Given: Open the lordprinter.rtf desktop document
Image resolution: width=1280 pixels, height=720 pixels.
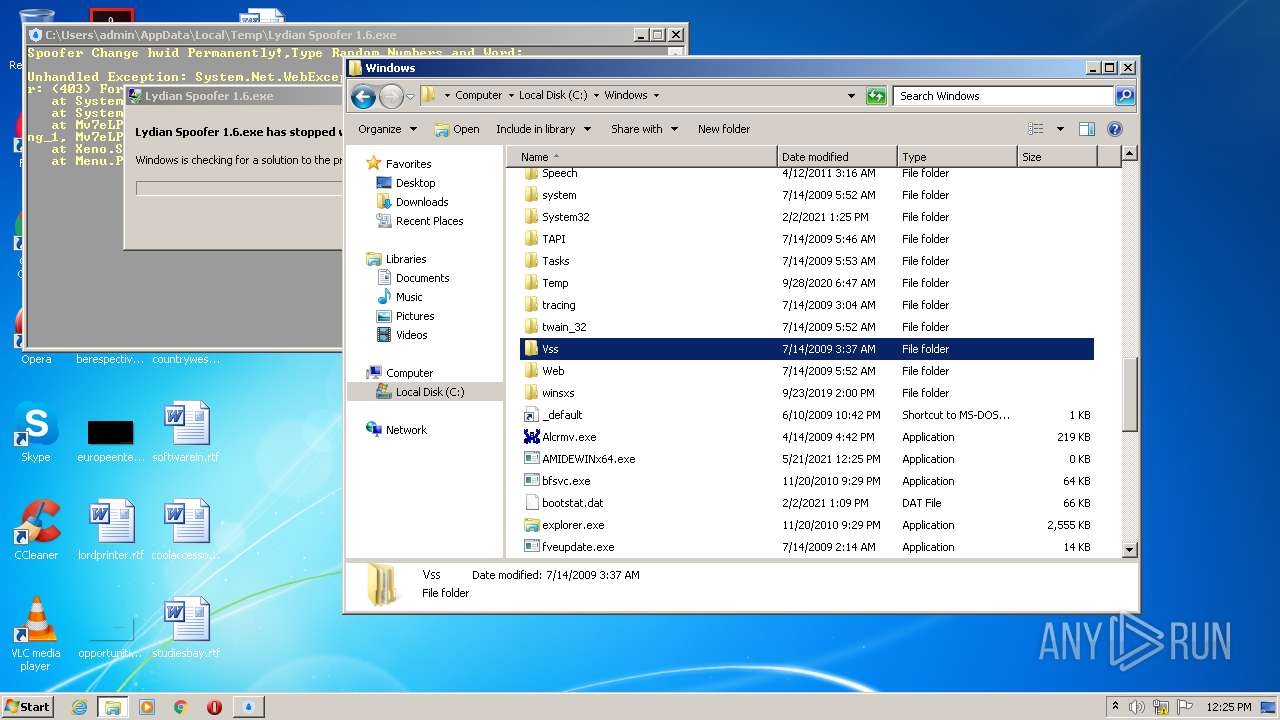Looking at the screenshot, I should (111, 530).
